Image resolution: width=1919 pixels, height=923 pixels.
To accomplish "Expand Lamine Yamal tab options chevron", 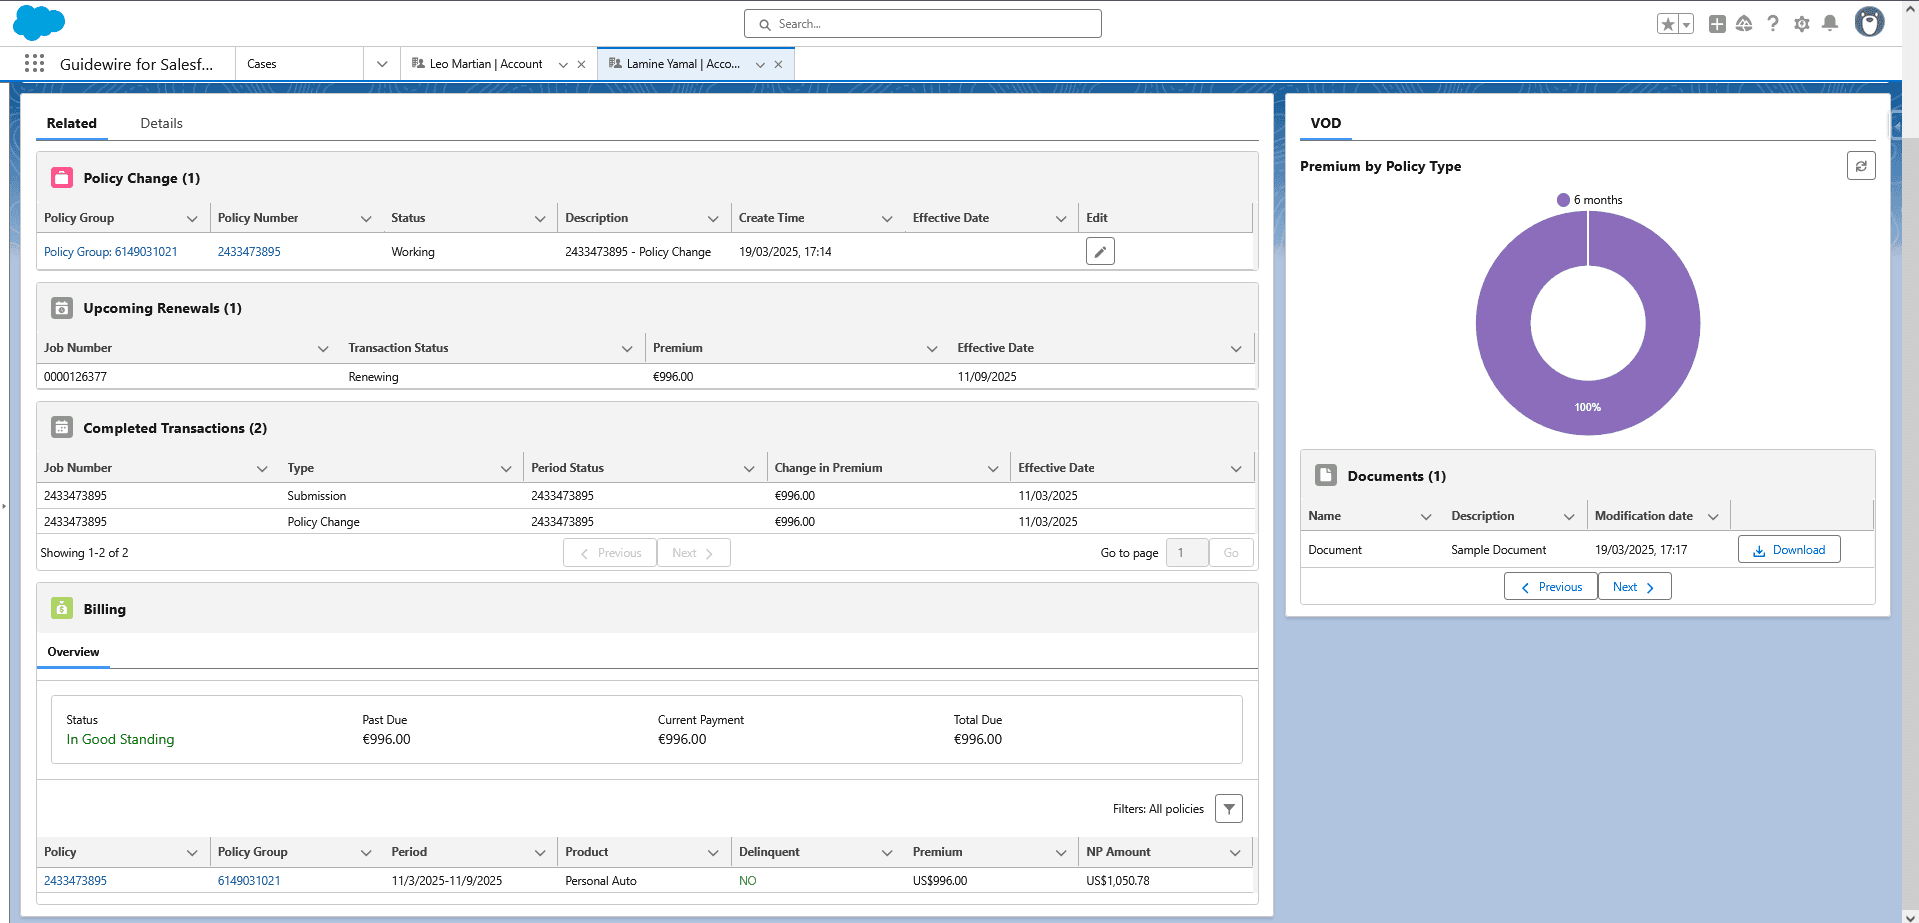I will point(760,64).
